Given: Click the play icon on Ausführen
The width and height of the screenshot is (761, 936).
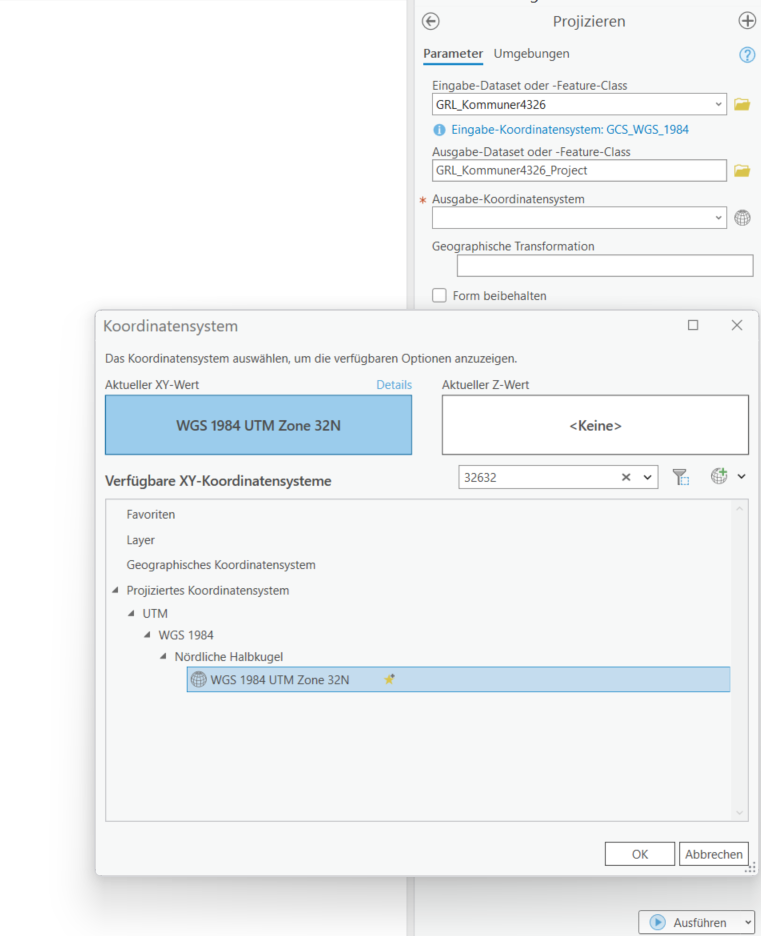Looking at the screenshot, I should pyautogui.click(x=657, y=922).
